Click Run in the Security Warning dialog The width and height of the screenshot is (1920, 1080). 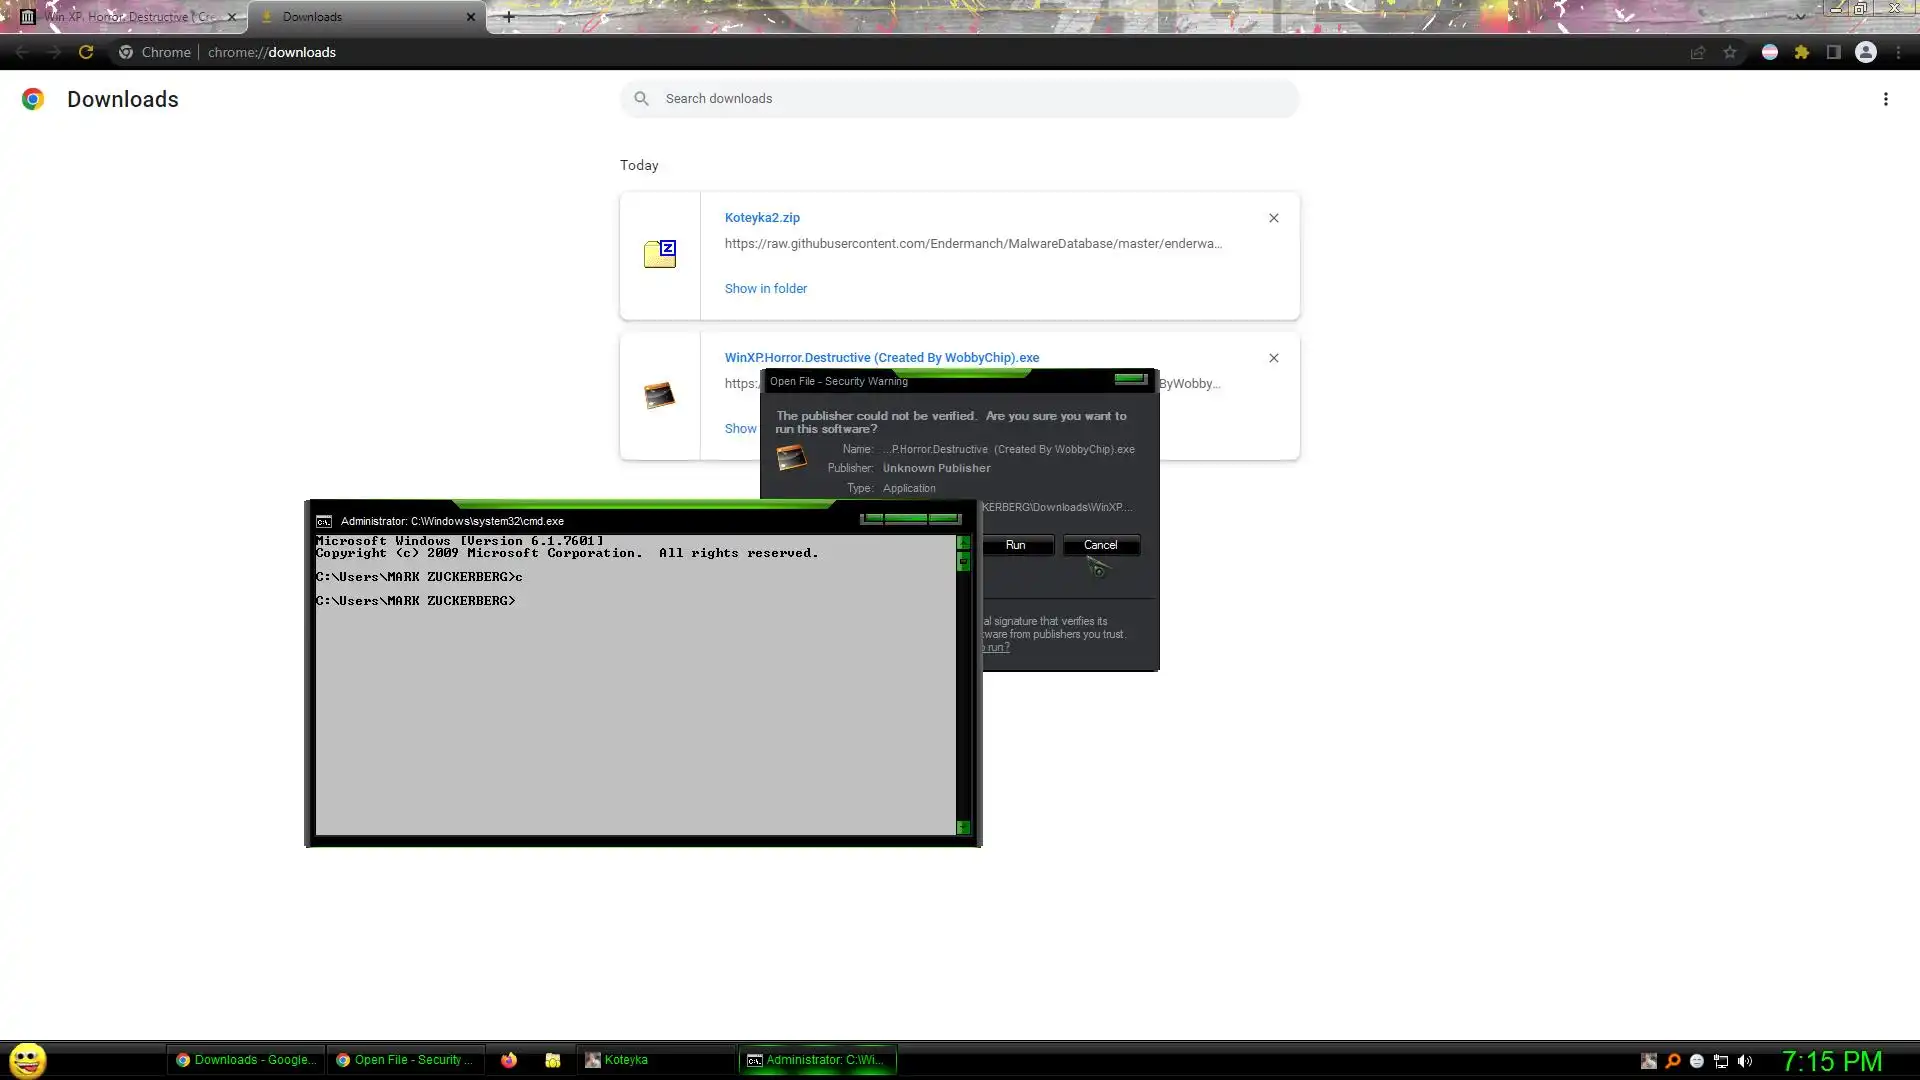(1015, 545)
